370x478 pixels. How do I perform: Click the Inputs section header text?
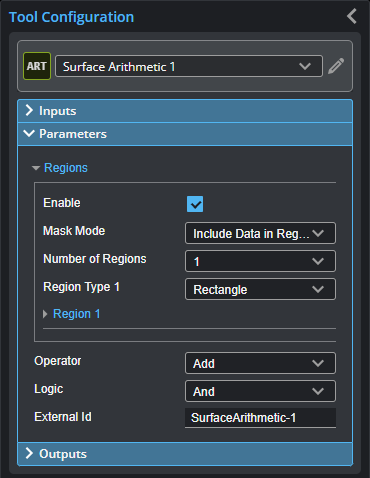click(58, 111)
